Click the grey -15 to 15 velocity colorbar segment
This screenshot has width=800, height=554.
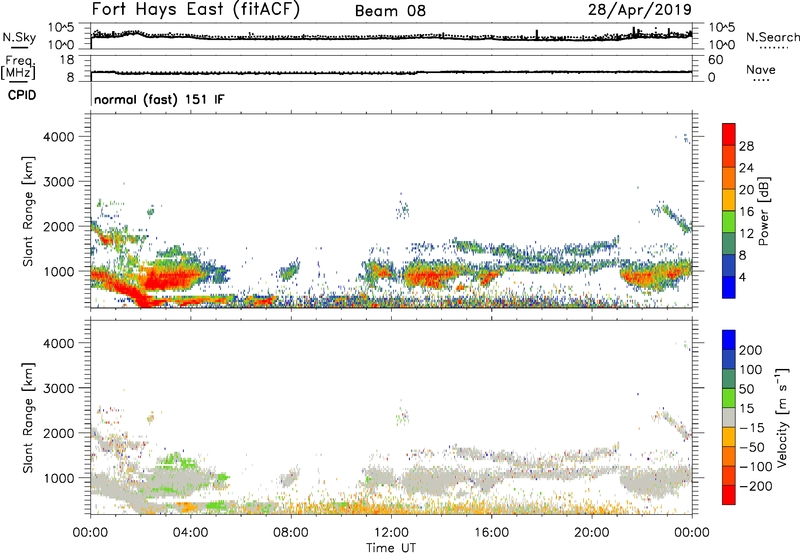click(729, 418)
